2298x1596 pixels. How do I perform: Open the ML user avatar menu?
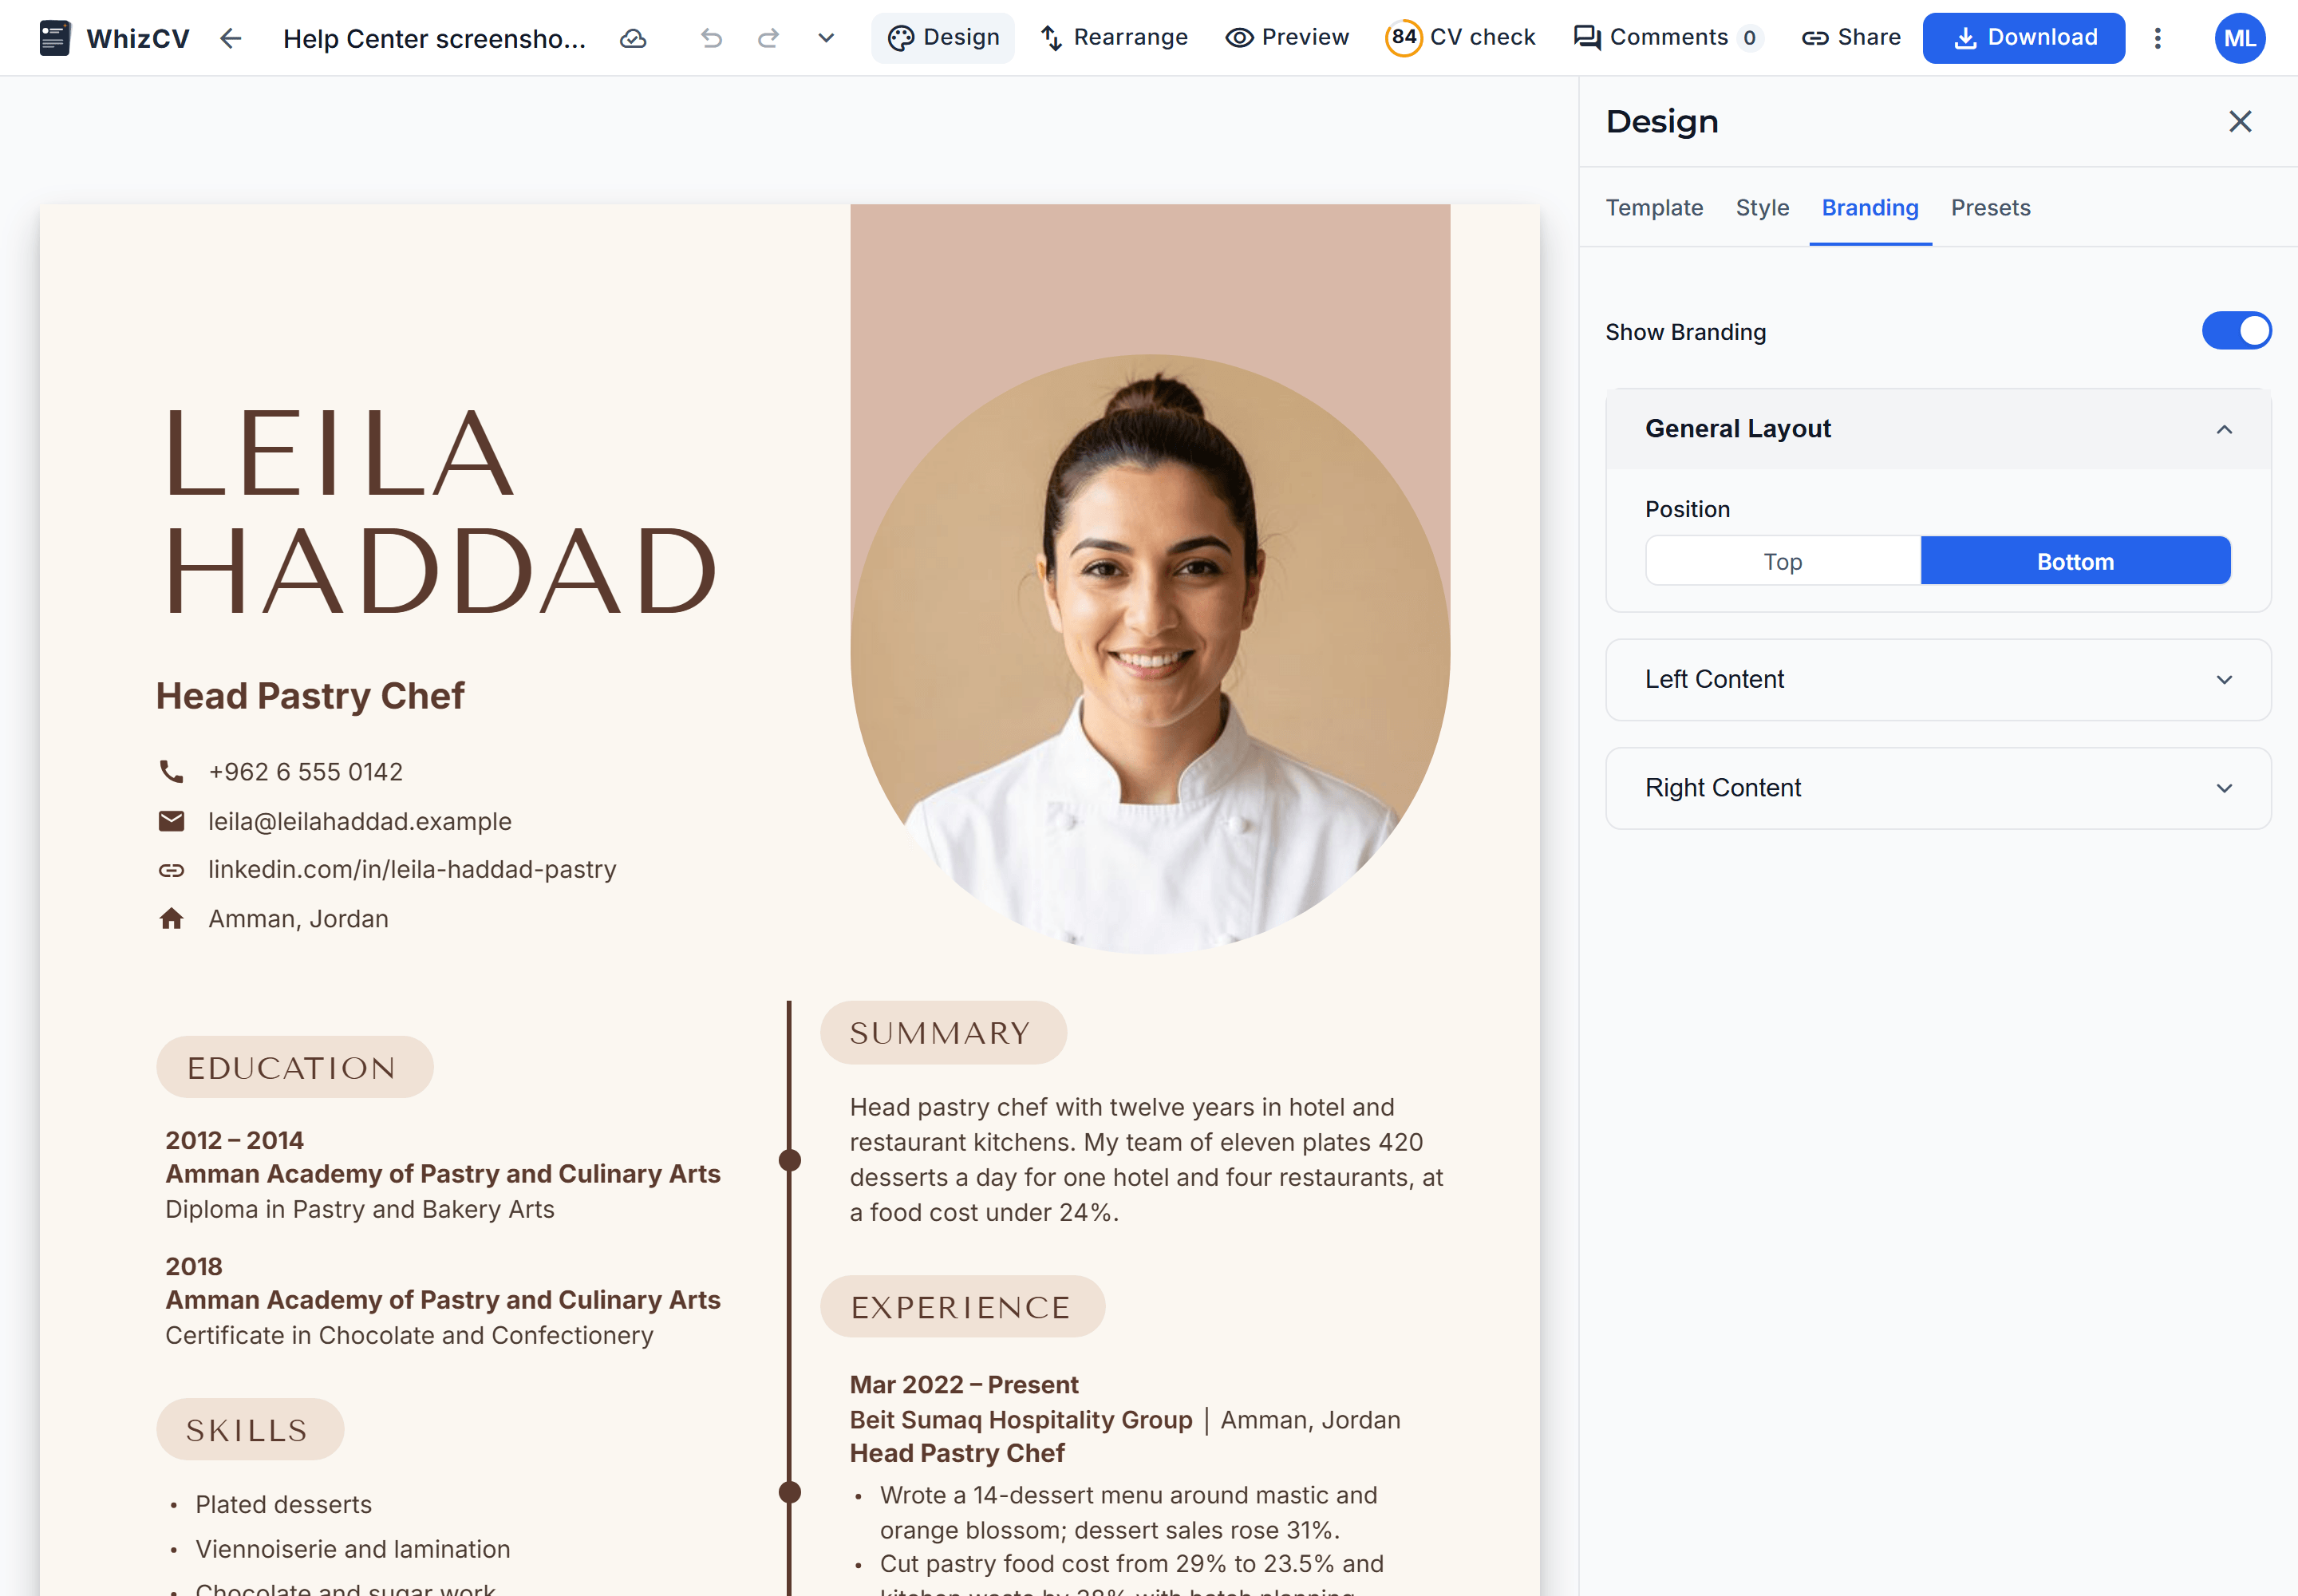tap(2240, 38)
